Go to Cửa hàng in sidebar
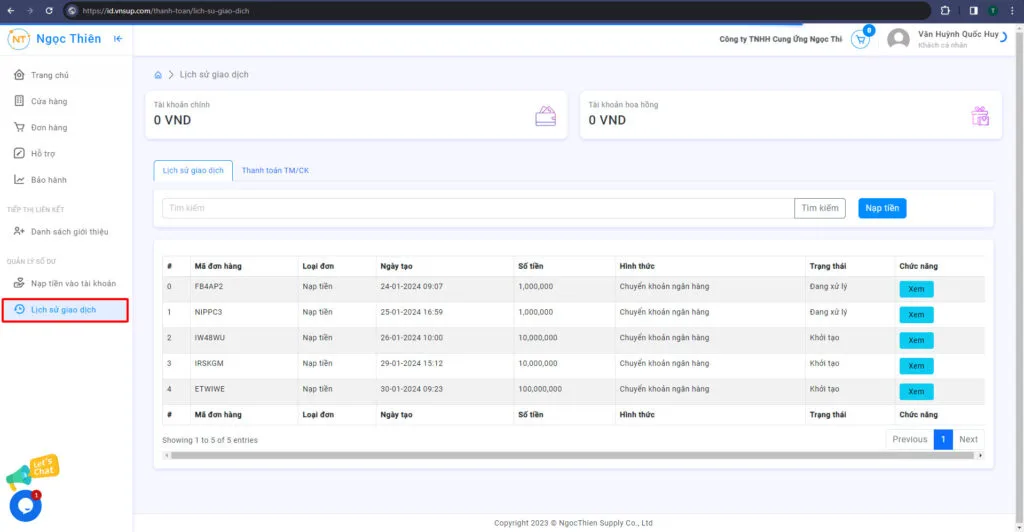 click(x=49, y=101)
